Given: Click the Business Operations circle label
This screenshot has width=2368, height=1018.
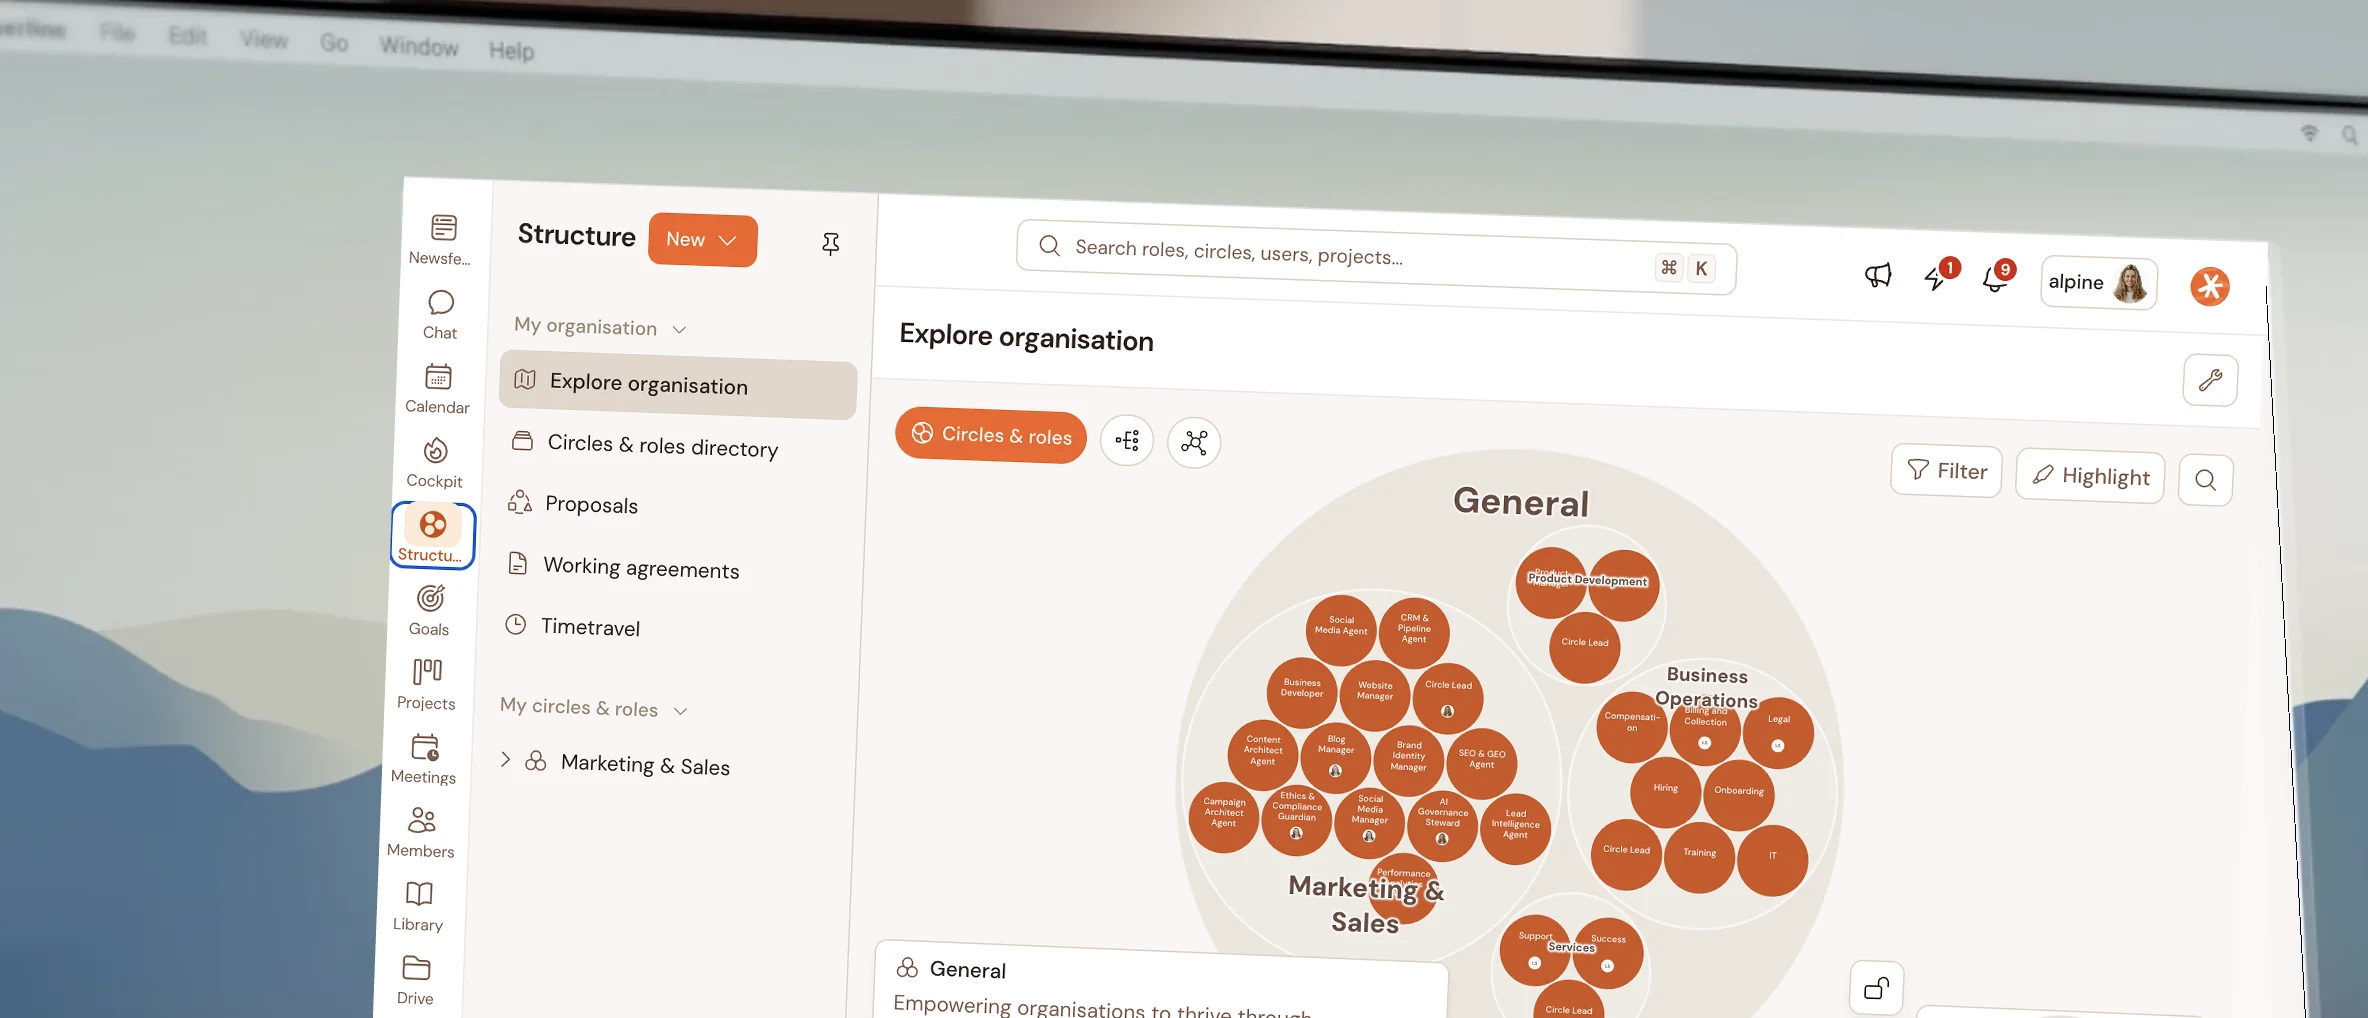Looking at the screenshot, I should pos(1707,688).
